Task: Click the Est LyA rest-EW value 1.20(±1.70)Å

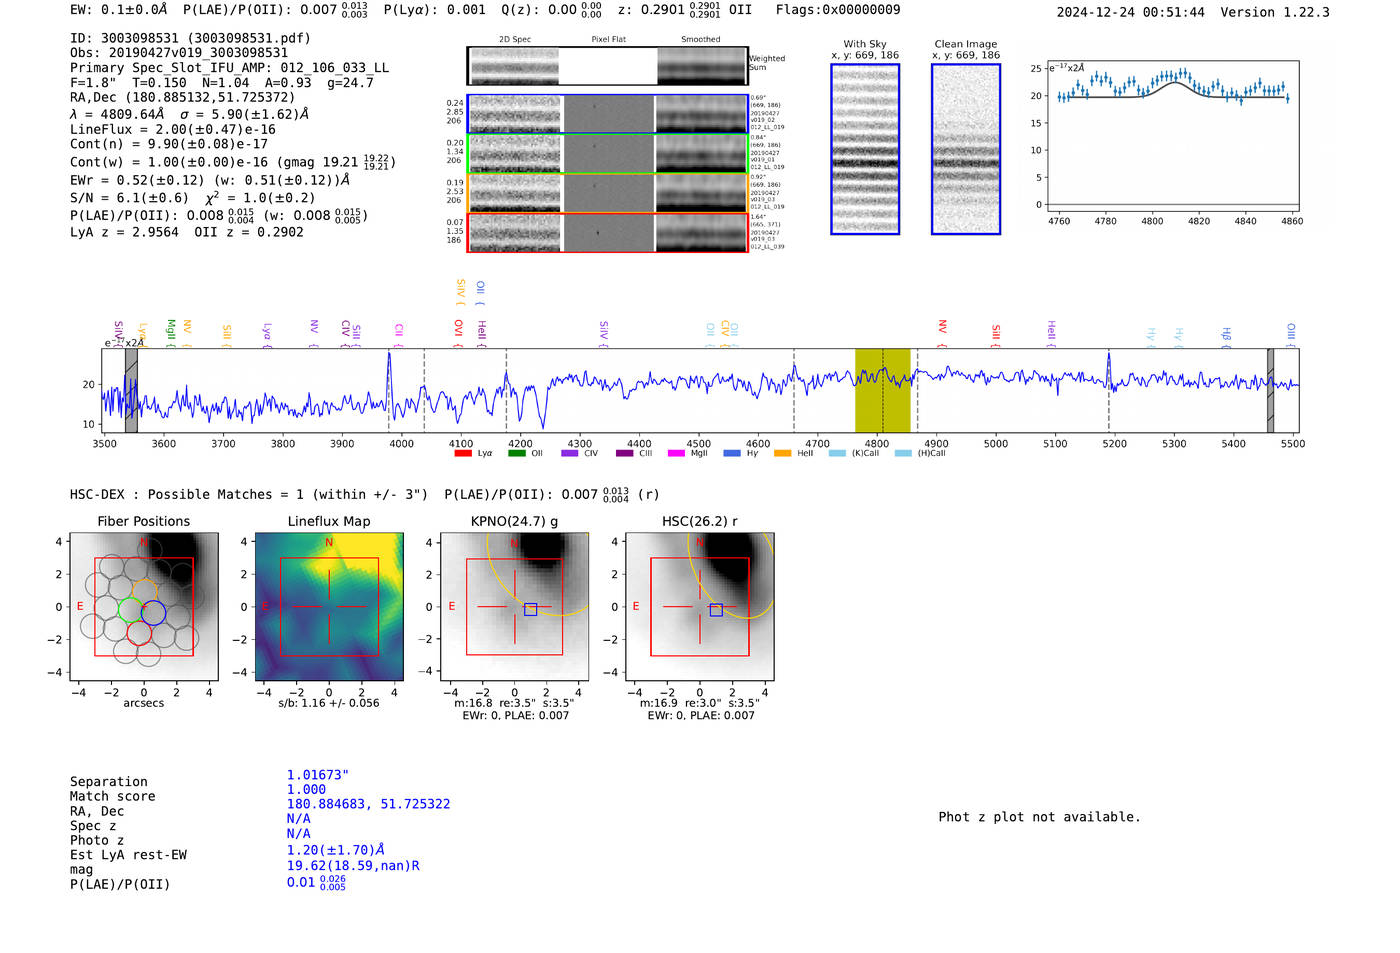Action: coord(336,850)
